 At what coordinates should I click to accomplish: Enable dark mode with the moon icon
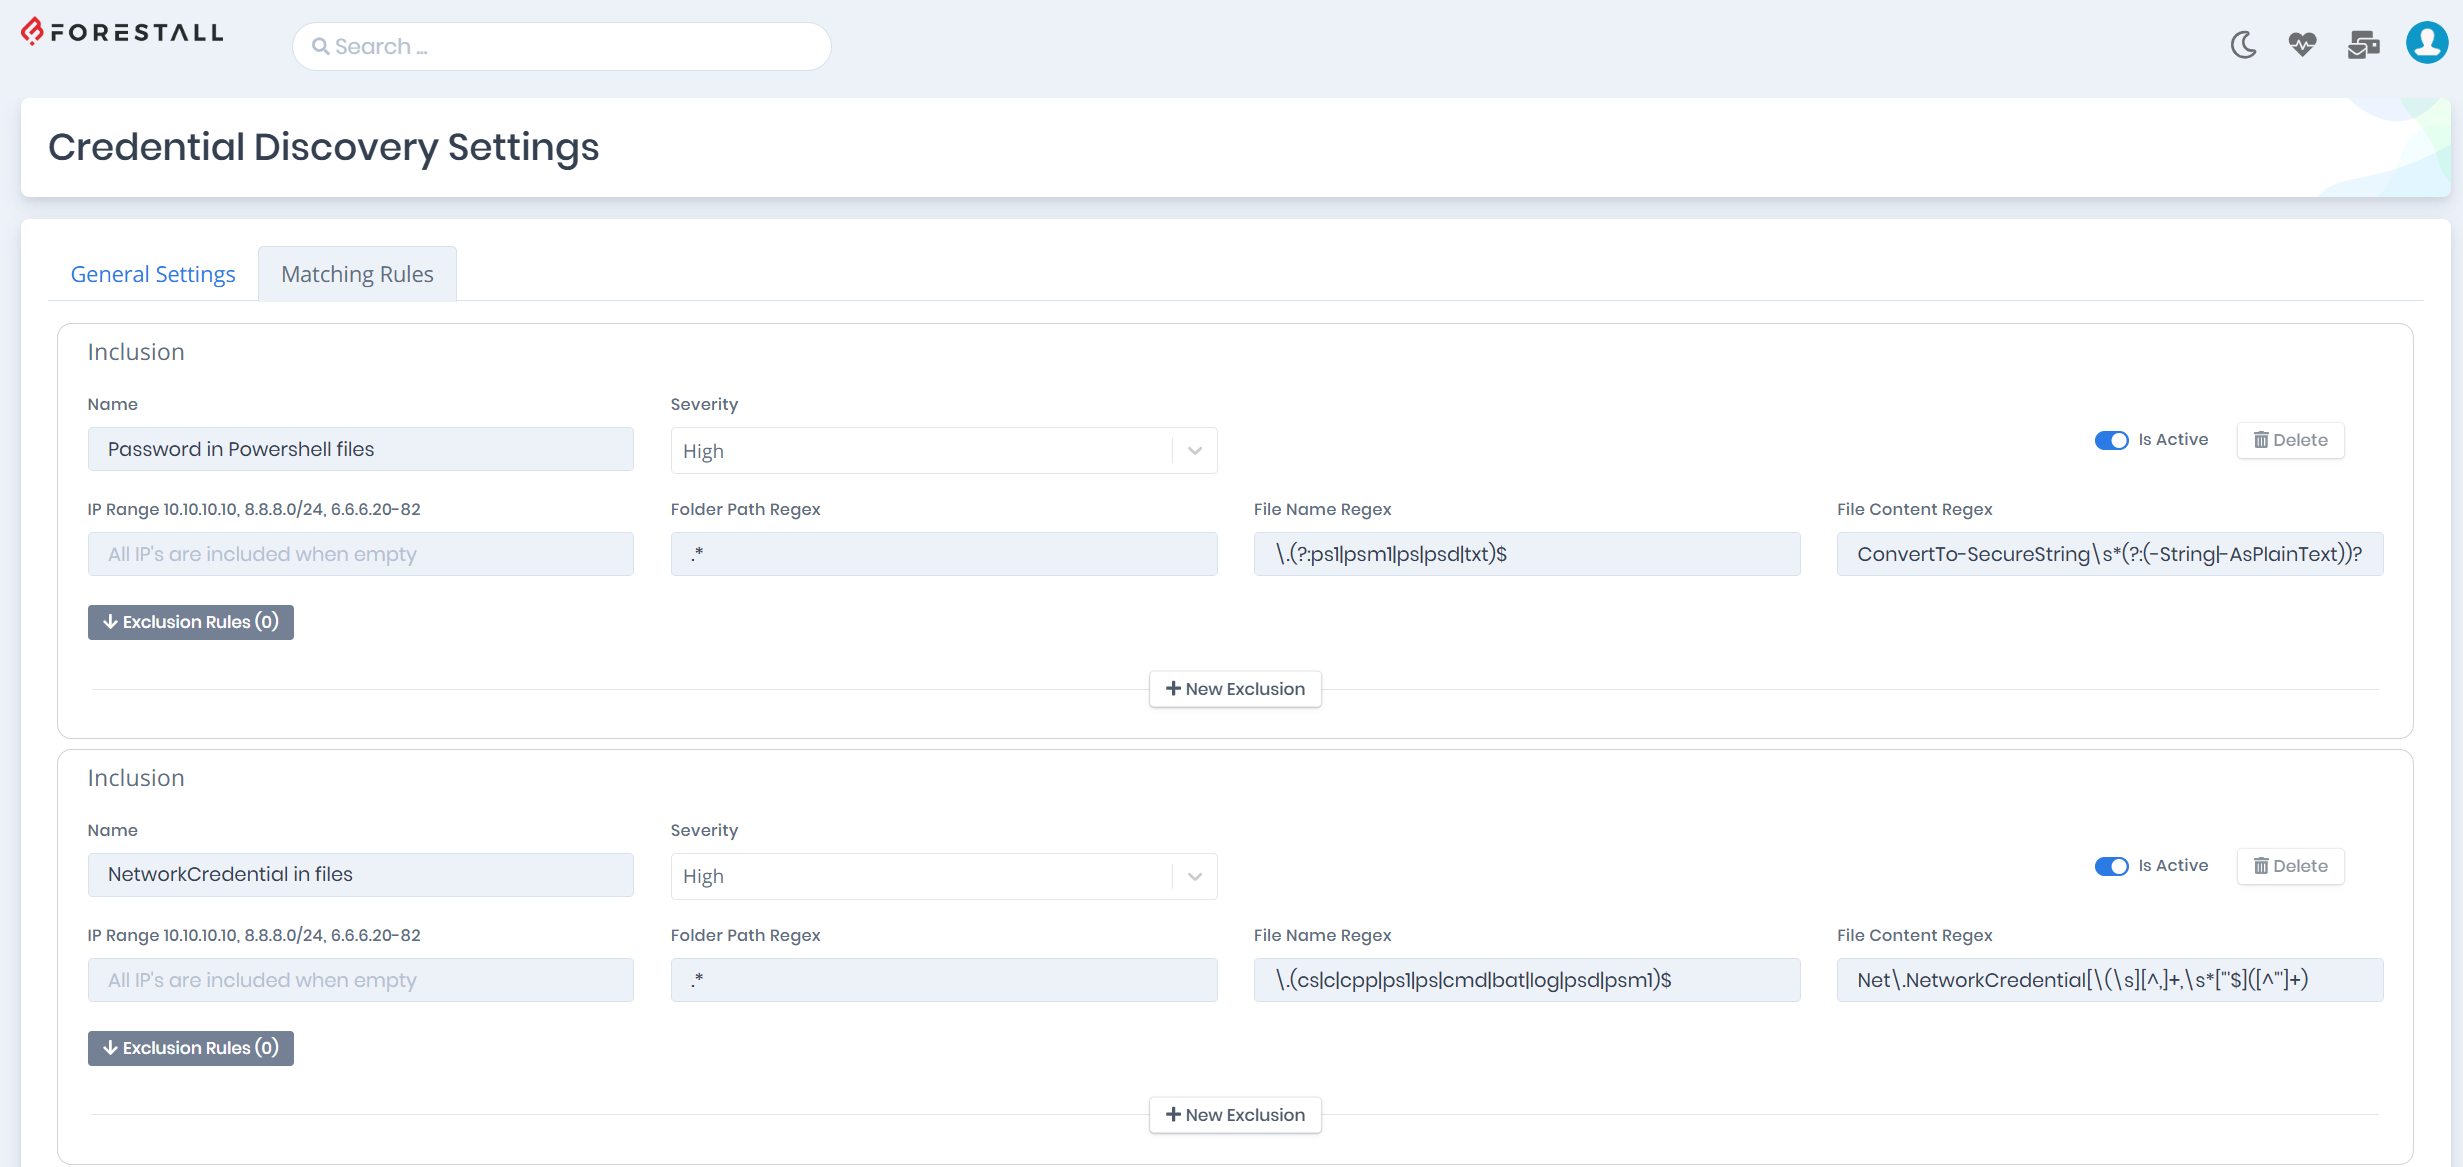(2242, 44)
